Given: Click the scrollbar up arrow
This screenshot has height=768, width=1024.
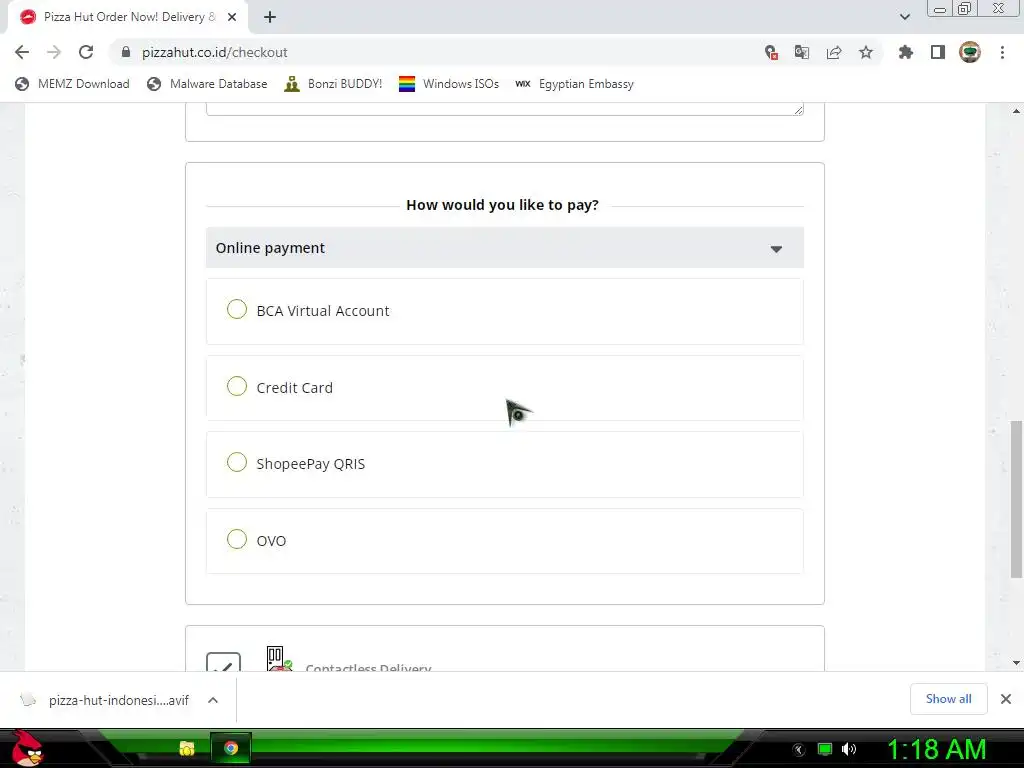Looking at the screenshot, I should pos(1016,111).
